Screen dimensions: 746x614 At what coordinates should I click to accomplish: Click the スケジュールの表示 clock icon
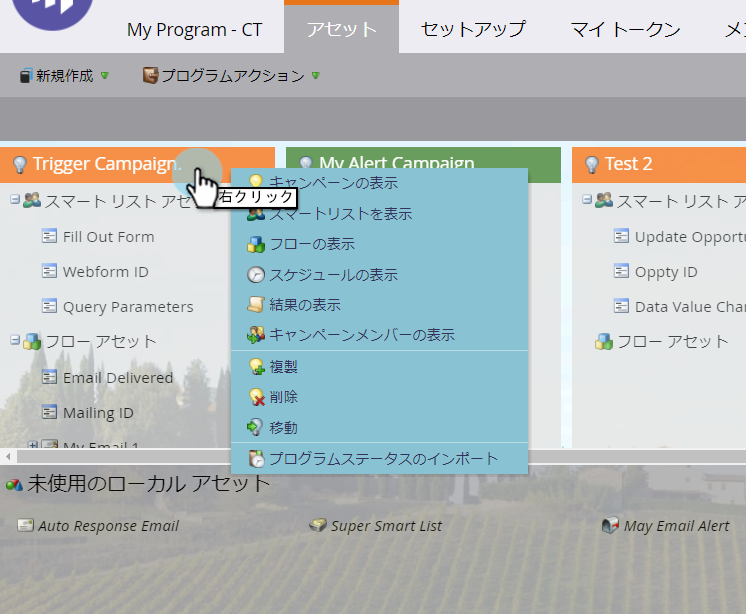(256, 275)
